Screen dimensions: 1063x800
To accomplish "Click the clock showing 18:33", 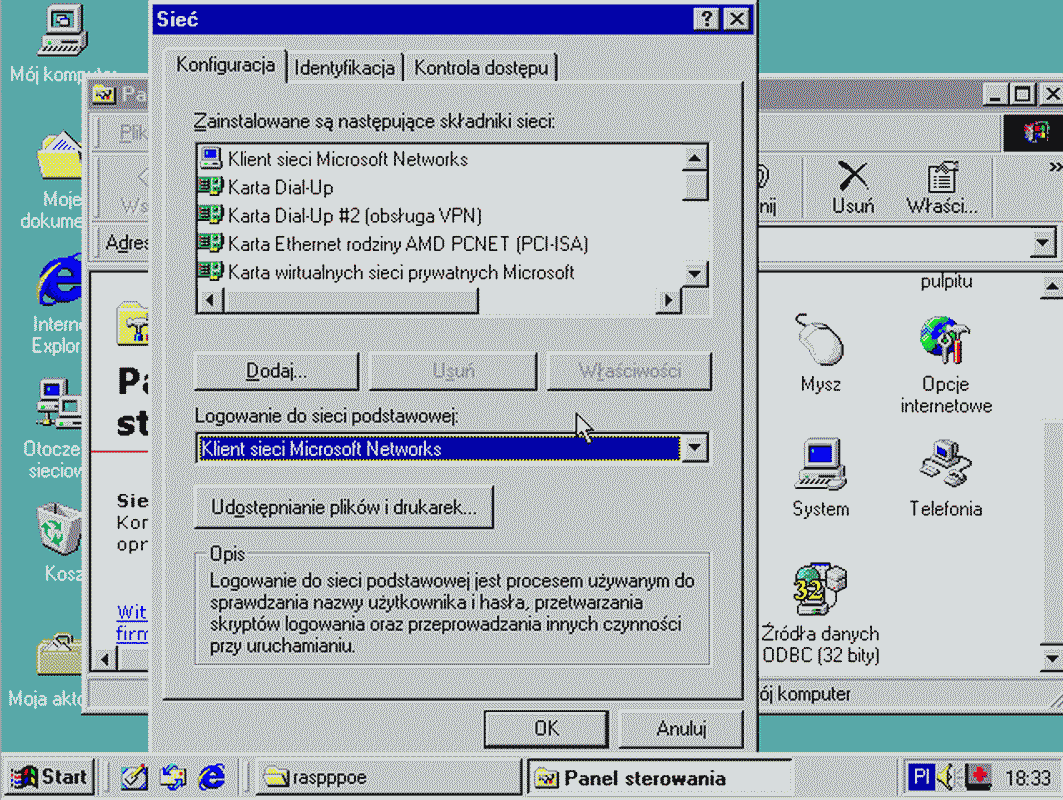I will click(1028, 778).
